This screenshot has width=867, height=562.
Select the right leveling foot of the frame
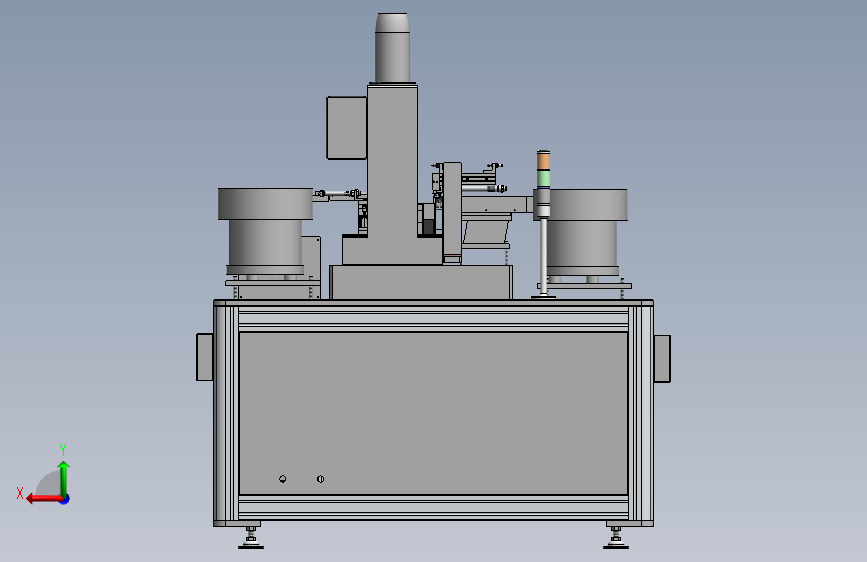pos(616,537)
